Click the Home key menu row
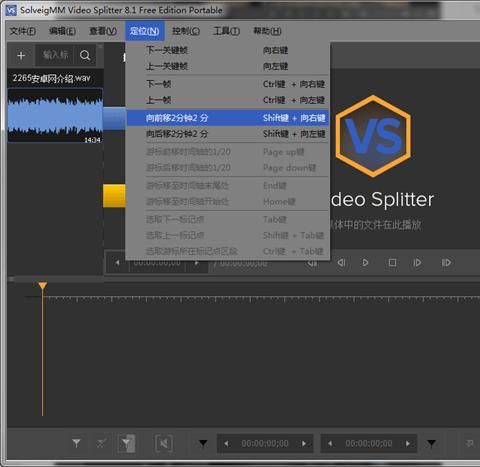Screen dimensions: 480x467 pos(228,202)
